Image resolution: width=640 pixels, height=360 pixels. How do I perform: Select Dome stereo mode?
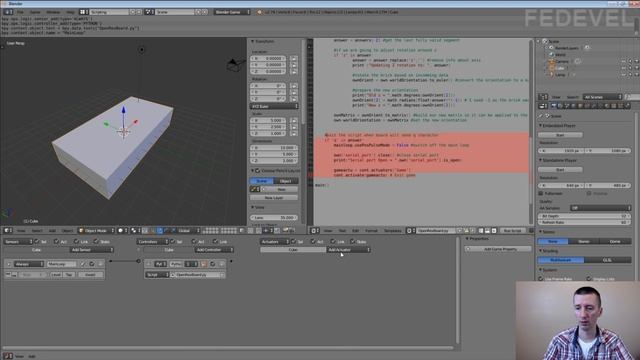pos(616,241)
